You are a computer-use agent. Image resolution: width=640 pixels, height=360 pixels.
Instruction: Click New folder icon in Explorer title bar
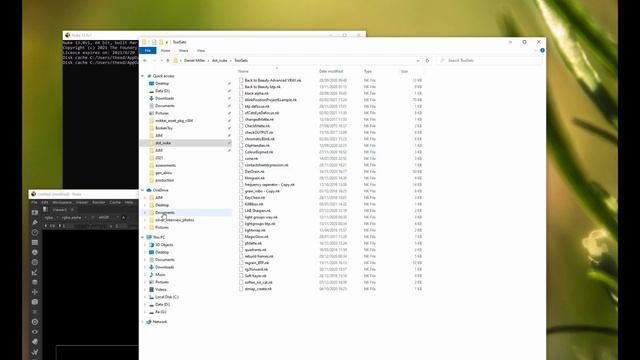[161, 42]
